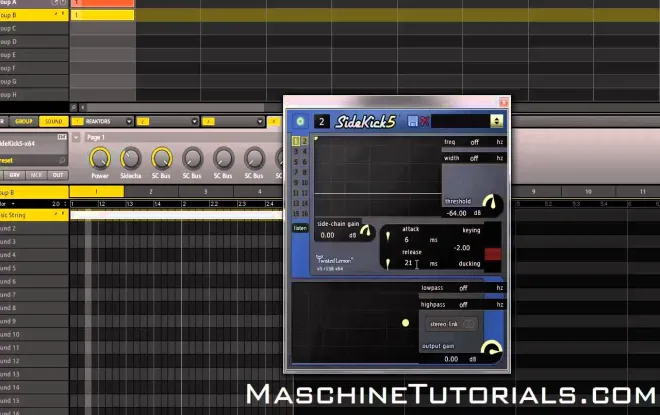Viewport: 660px width, 415px height.
Task: Click plugin window icon beside SideKick5-x64
Action: 62,137
